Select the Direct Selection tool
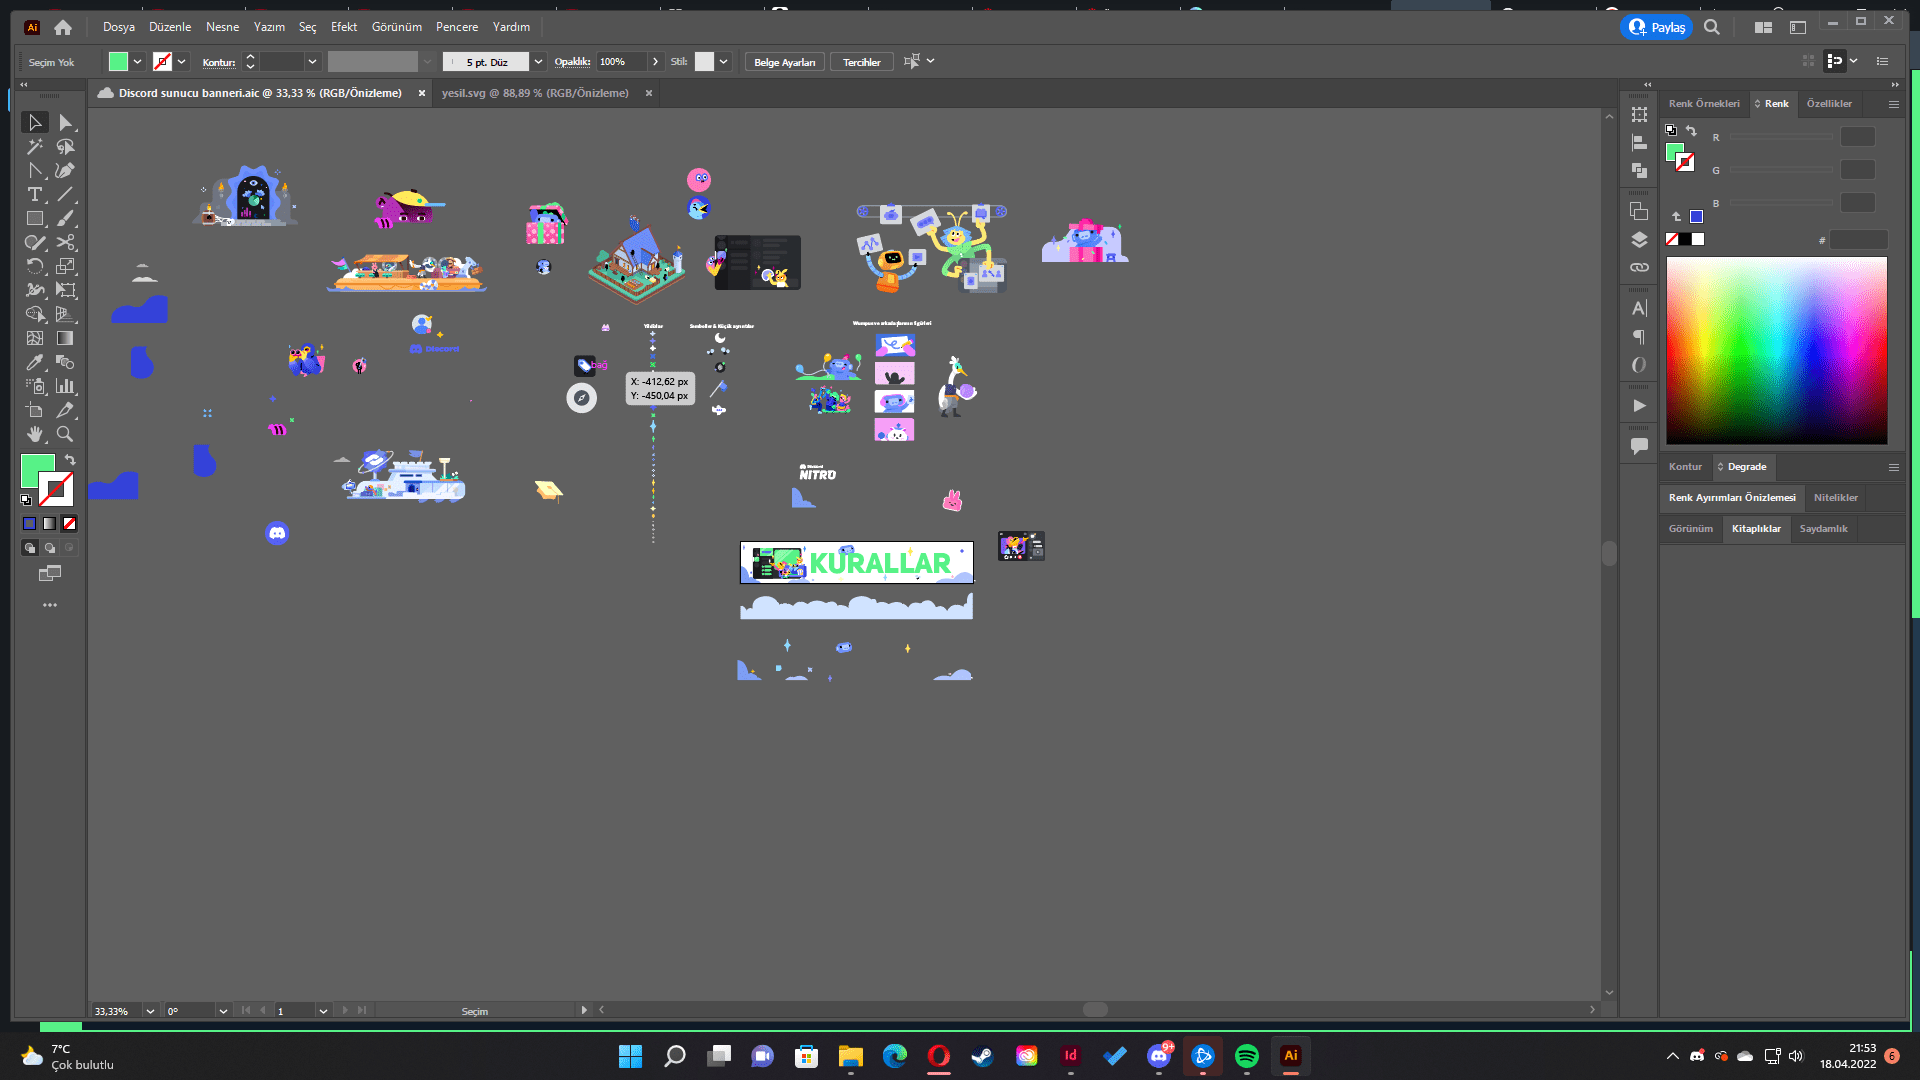 point(66,122)
